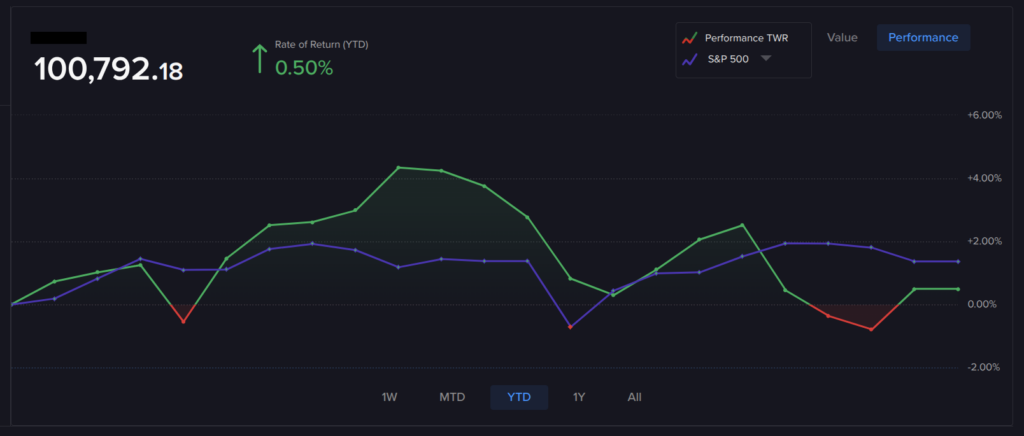Click the redacted account name bar
This screenshot has height=436, width=1024.
tap(58, 37)
